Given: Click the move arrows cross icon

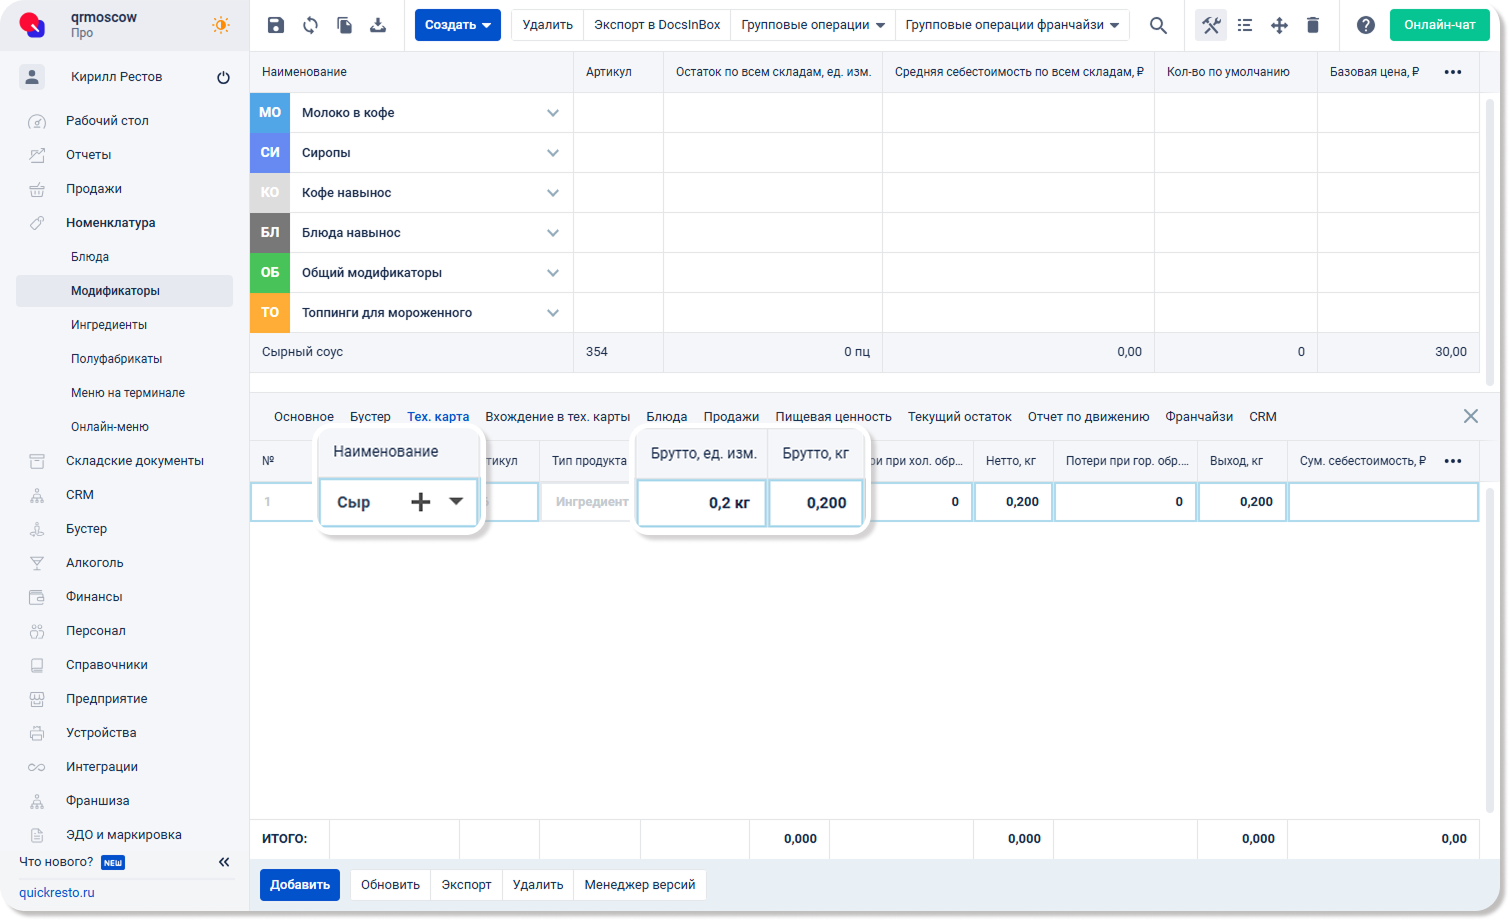Looking at the screenshot, I should coord(1279,25).
